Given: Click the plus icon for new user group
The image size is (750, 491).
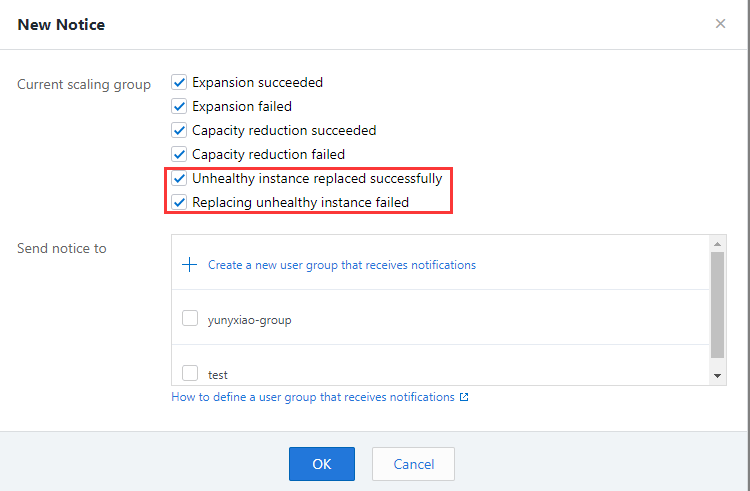Looking at the screenshot, I should (189, 264).
